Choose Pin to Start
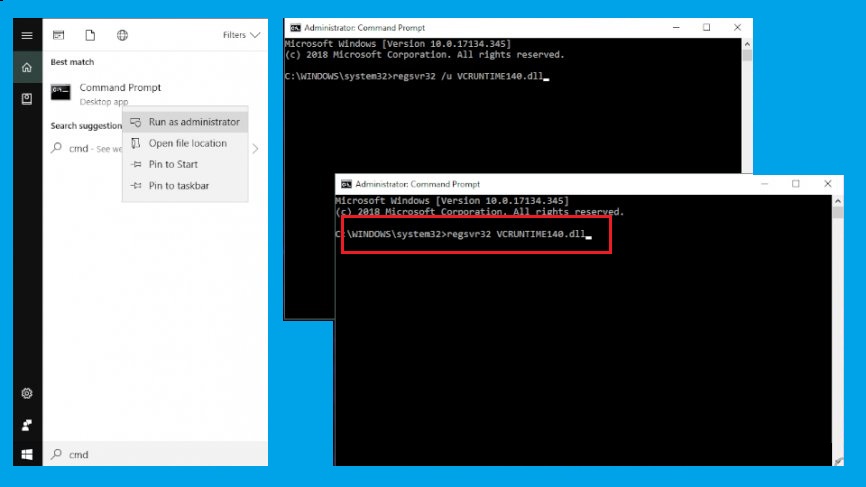 [x=186, y=164]
